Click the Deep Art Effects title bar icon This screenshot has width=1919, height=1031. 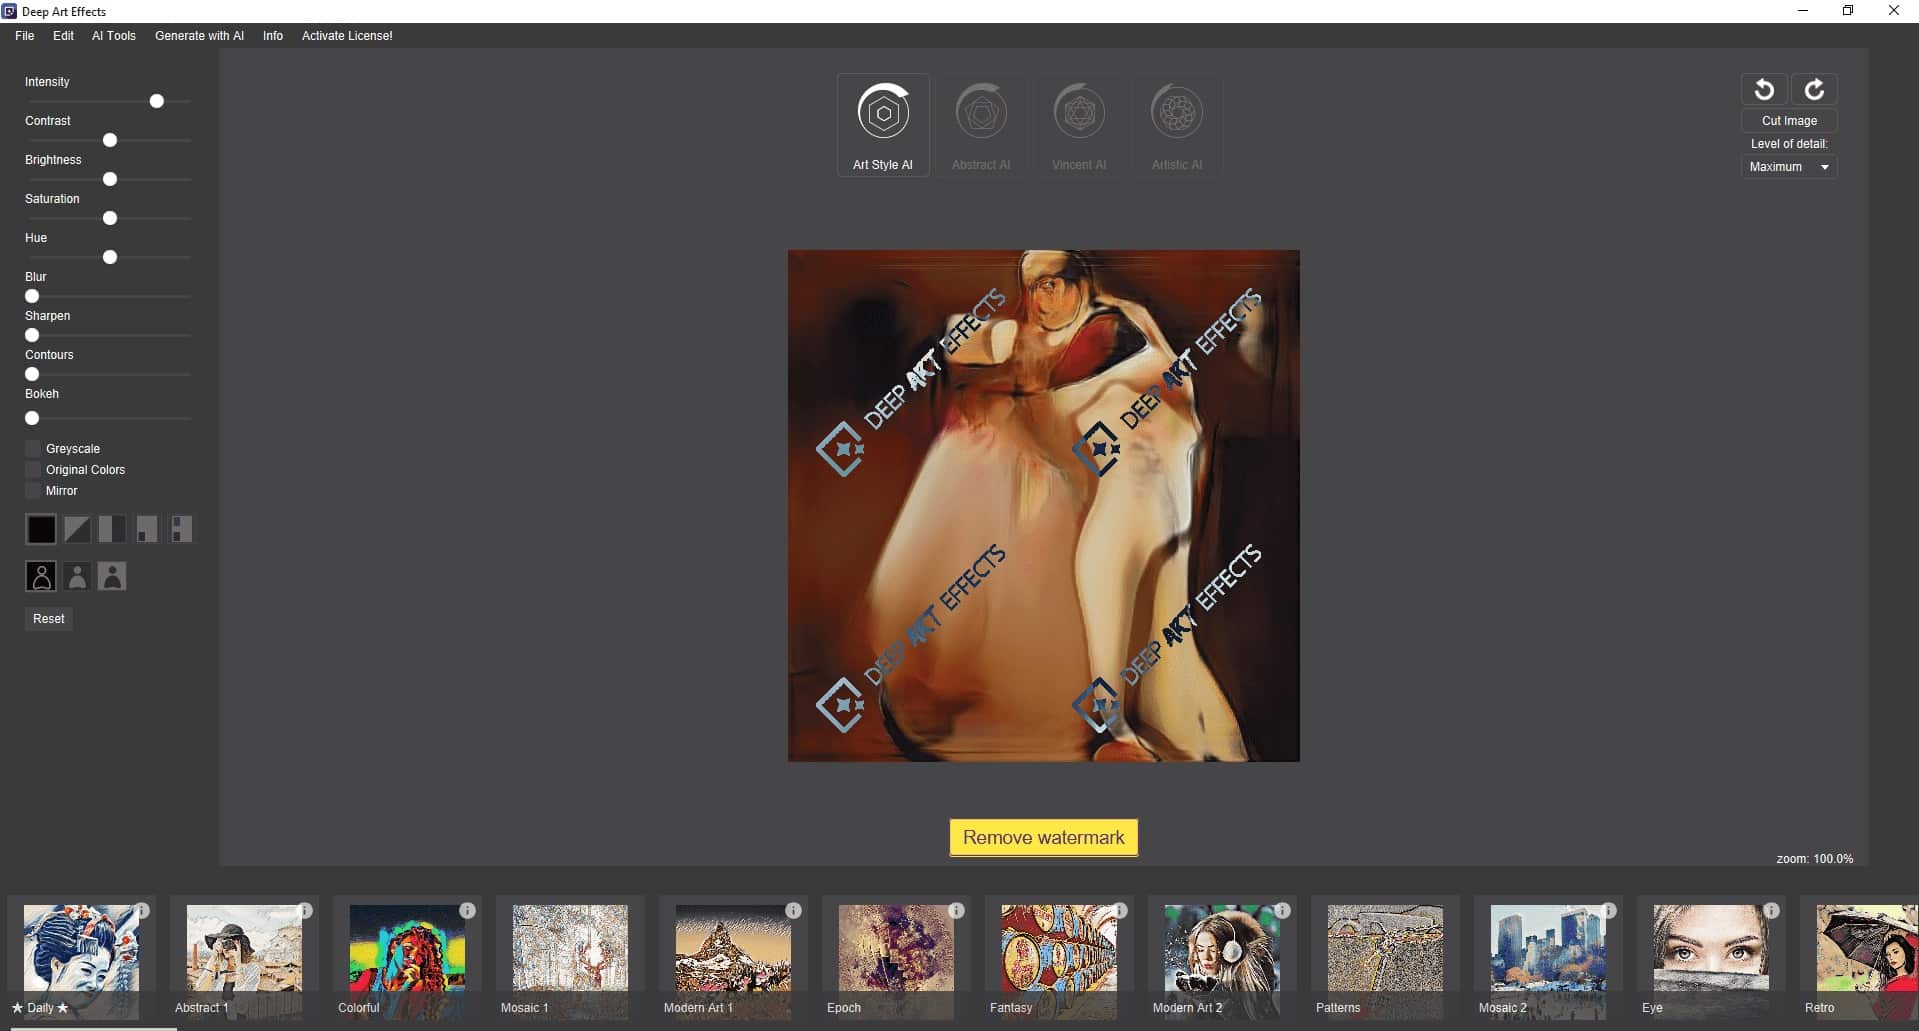click(x=9, y=11)
